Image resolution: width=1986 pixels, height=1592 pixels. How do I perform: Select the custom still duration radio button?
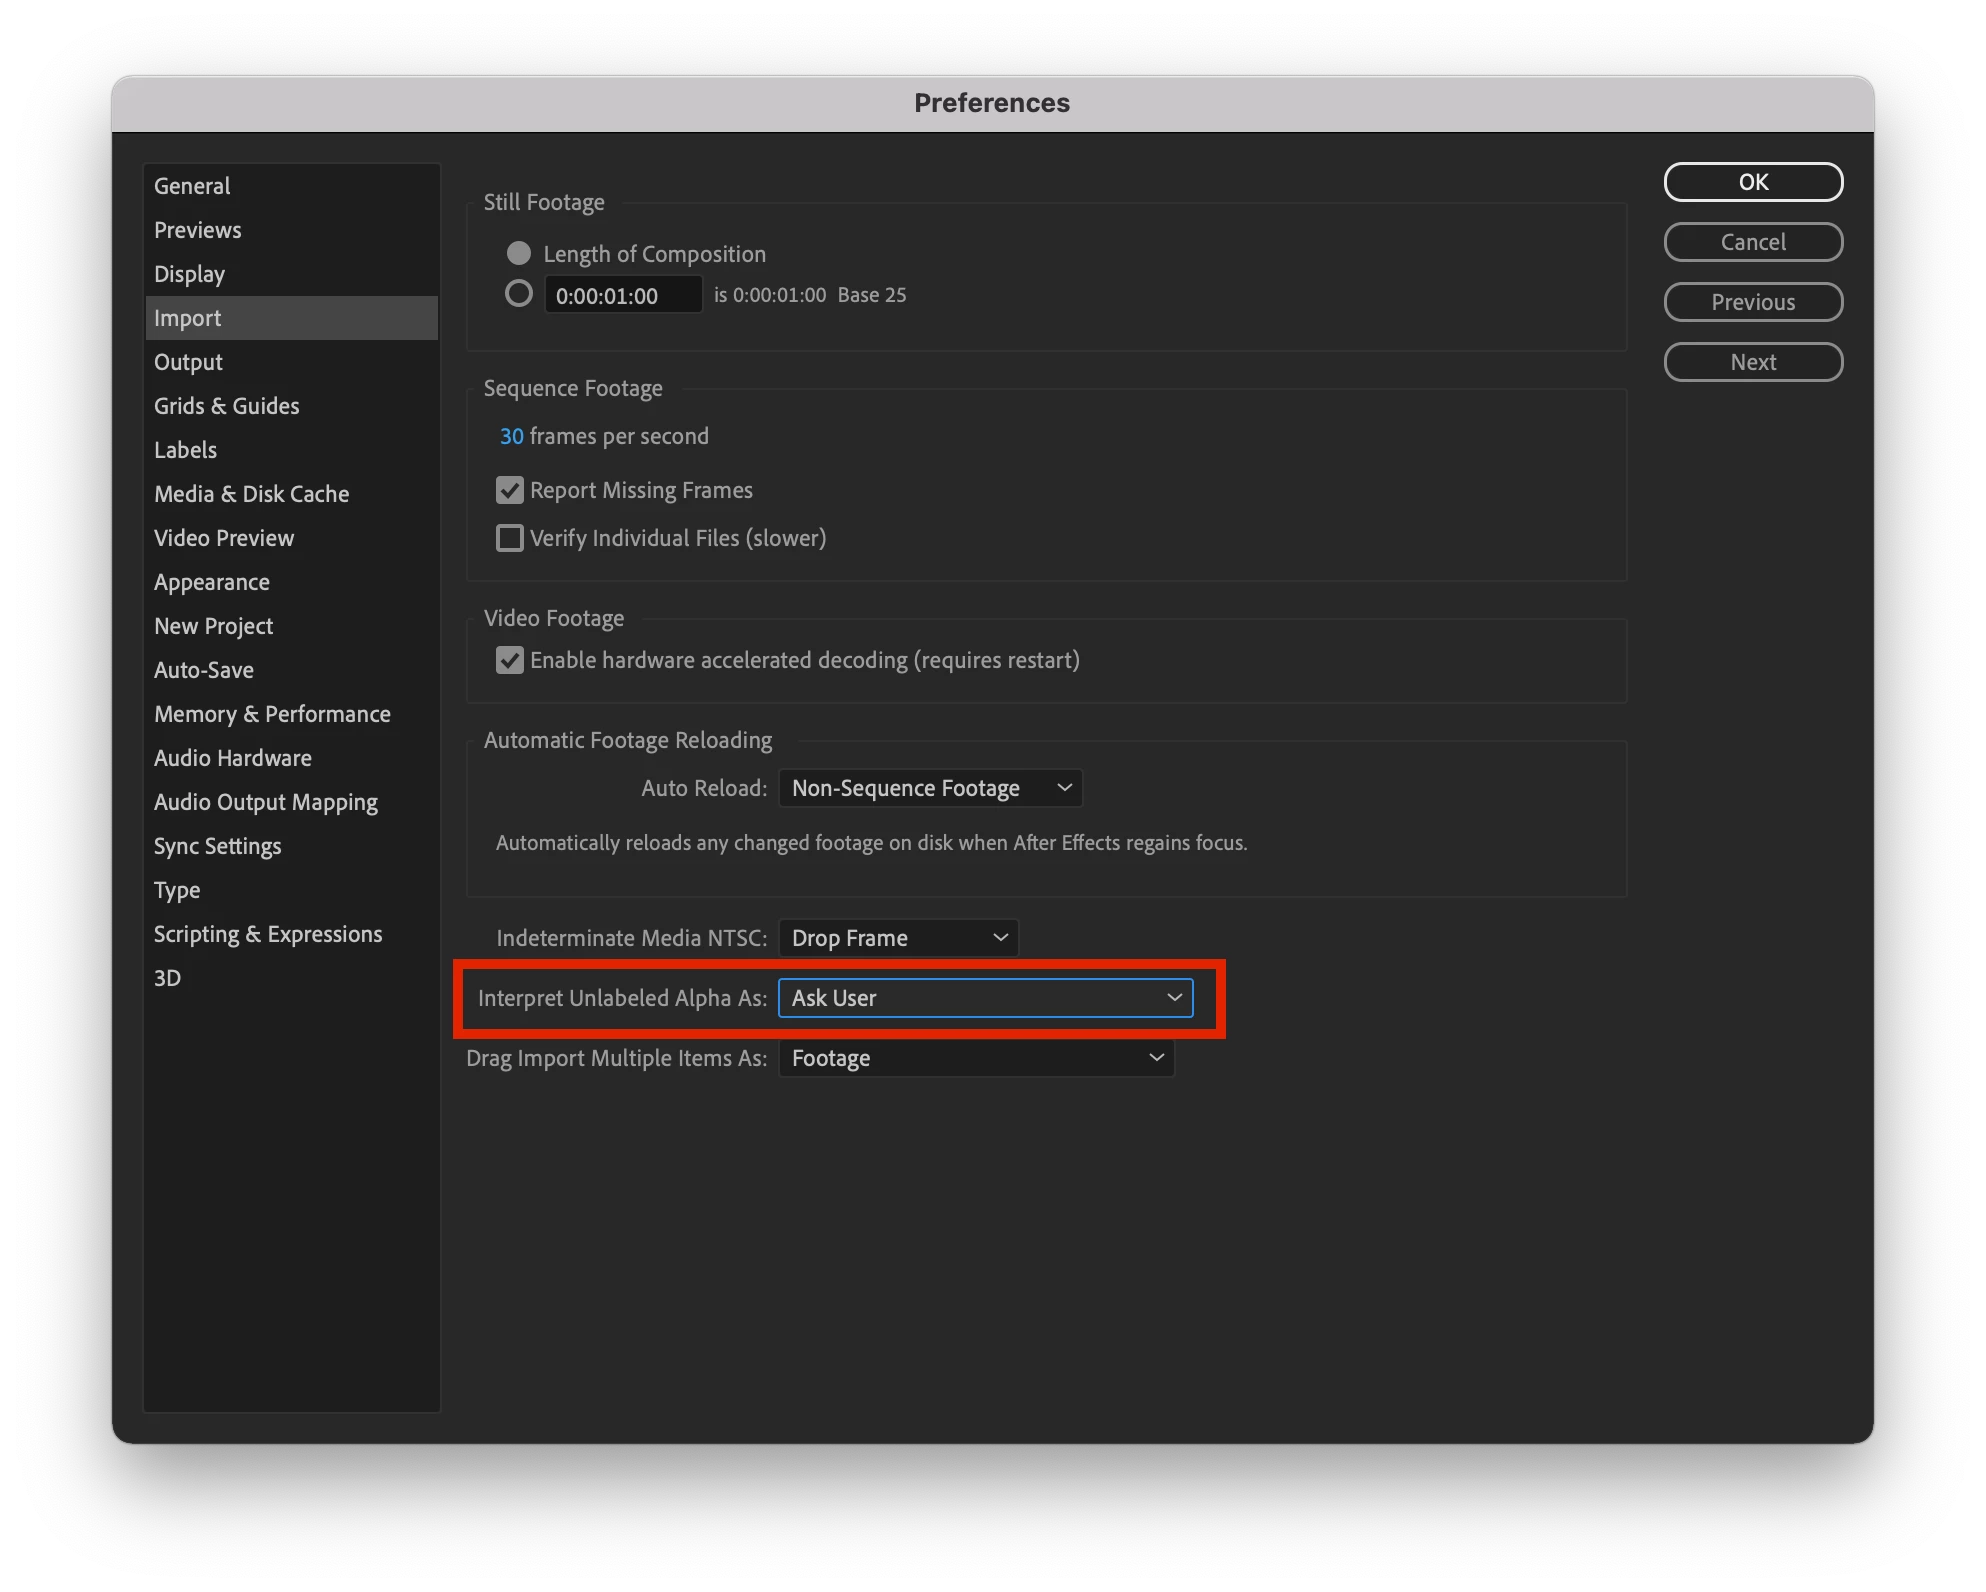518,294
